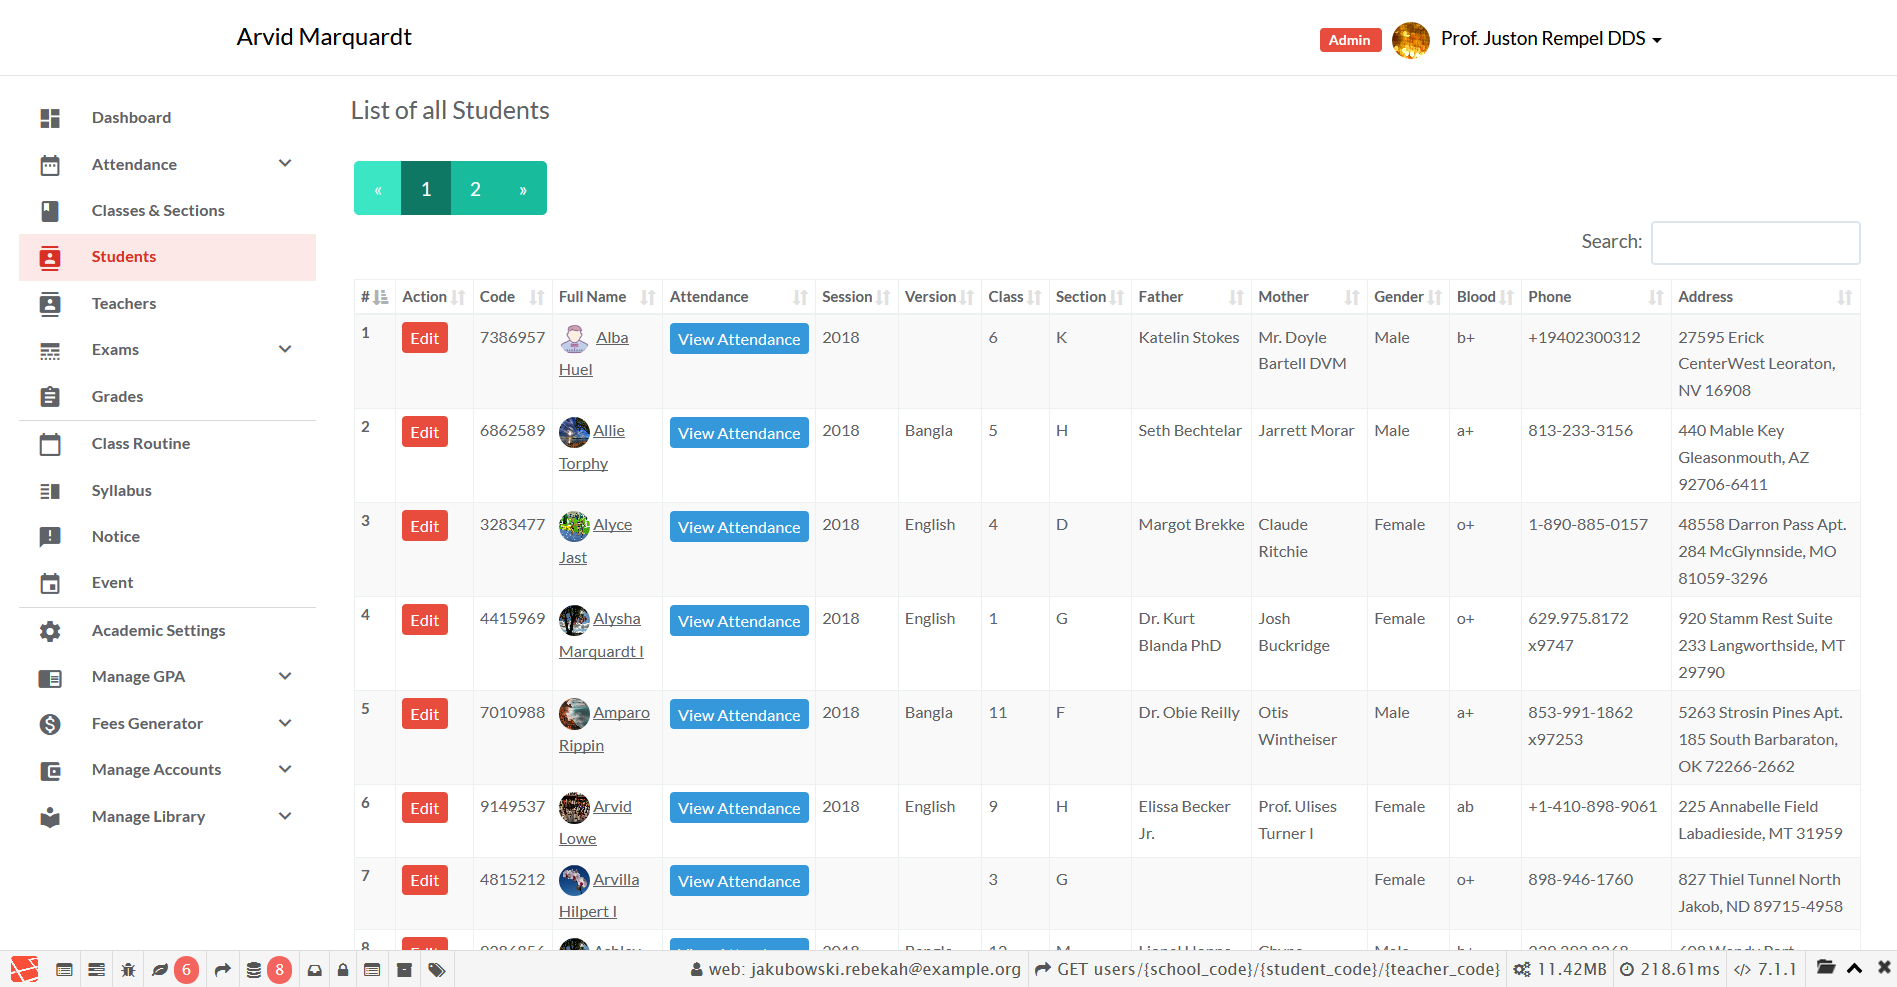The width and height of the screenshot is (1897, 987).
Task: Sort by Phone column header
Action: pos(1595,297)
